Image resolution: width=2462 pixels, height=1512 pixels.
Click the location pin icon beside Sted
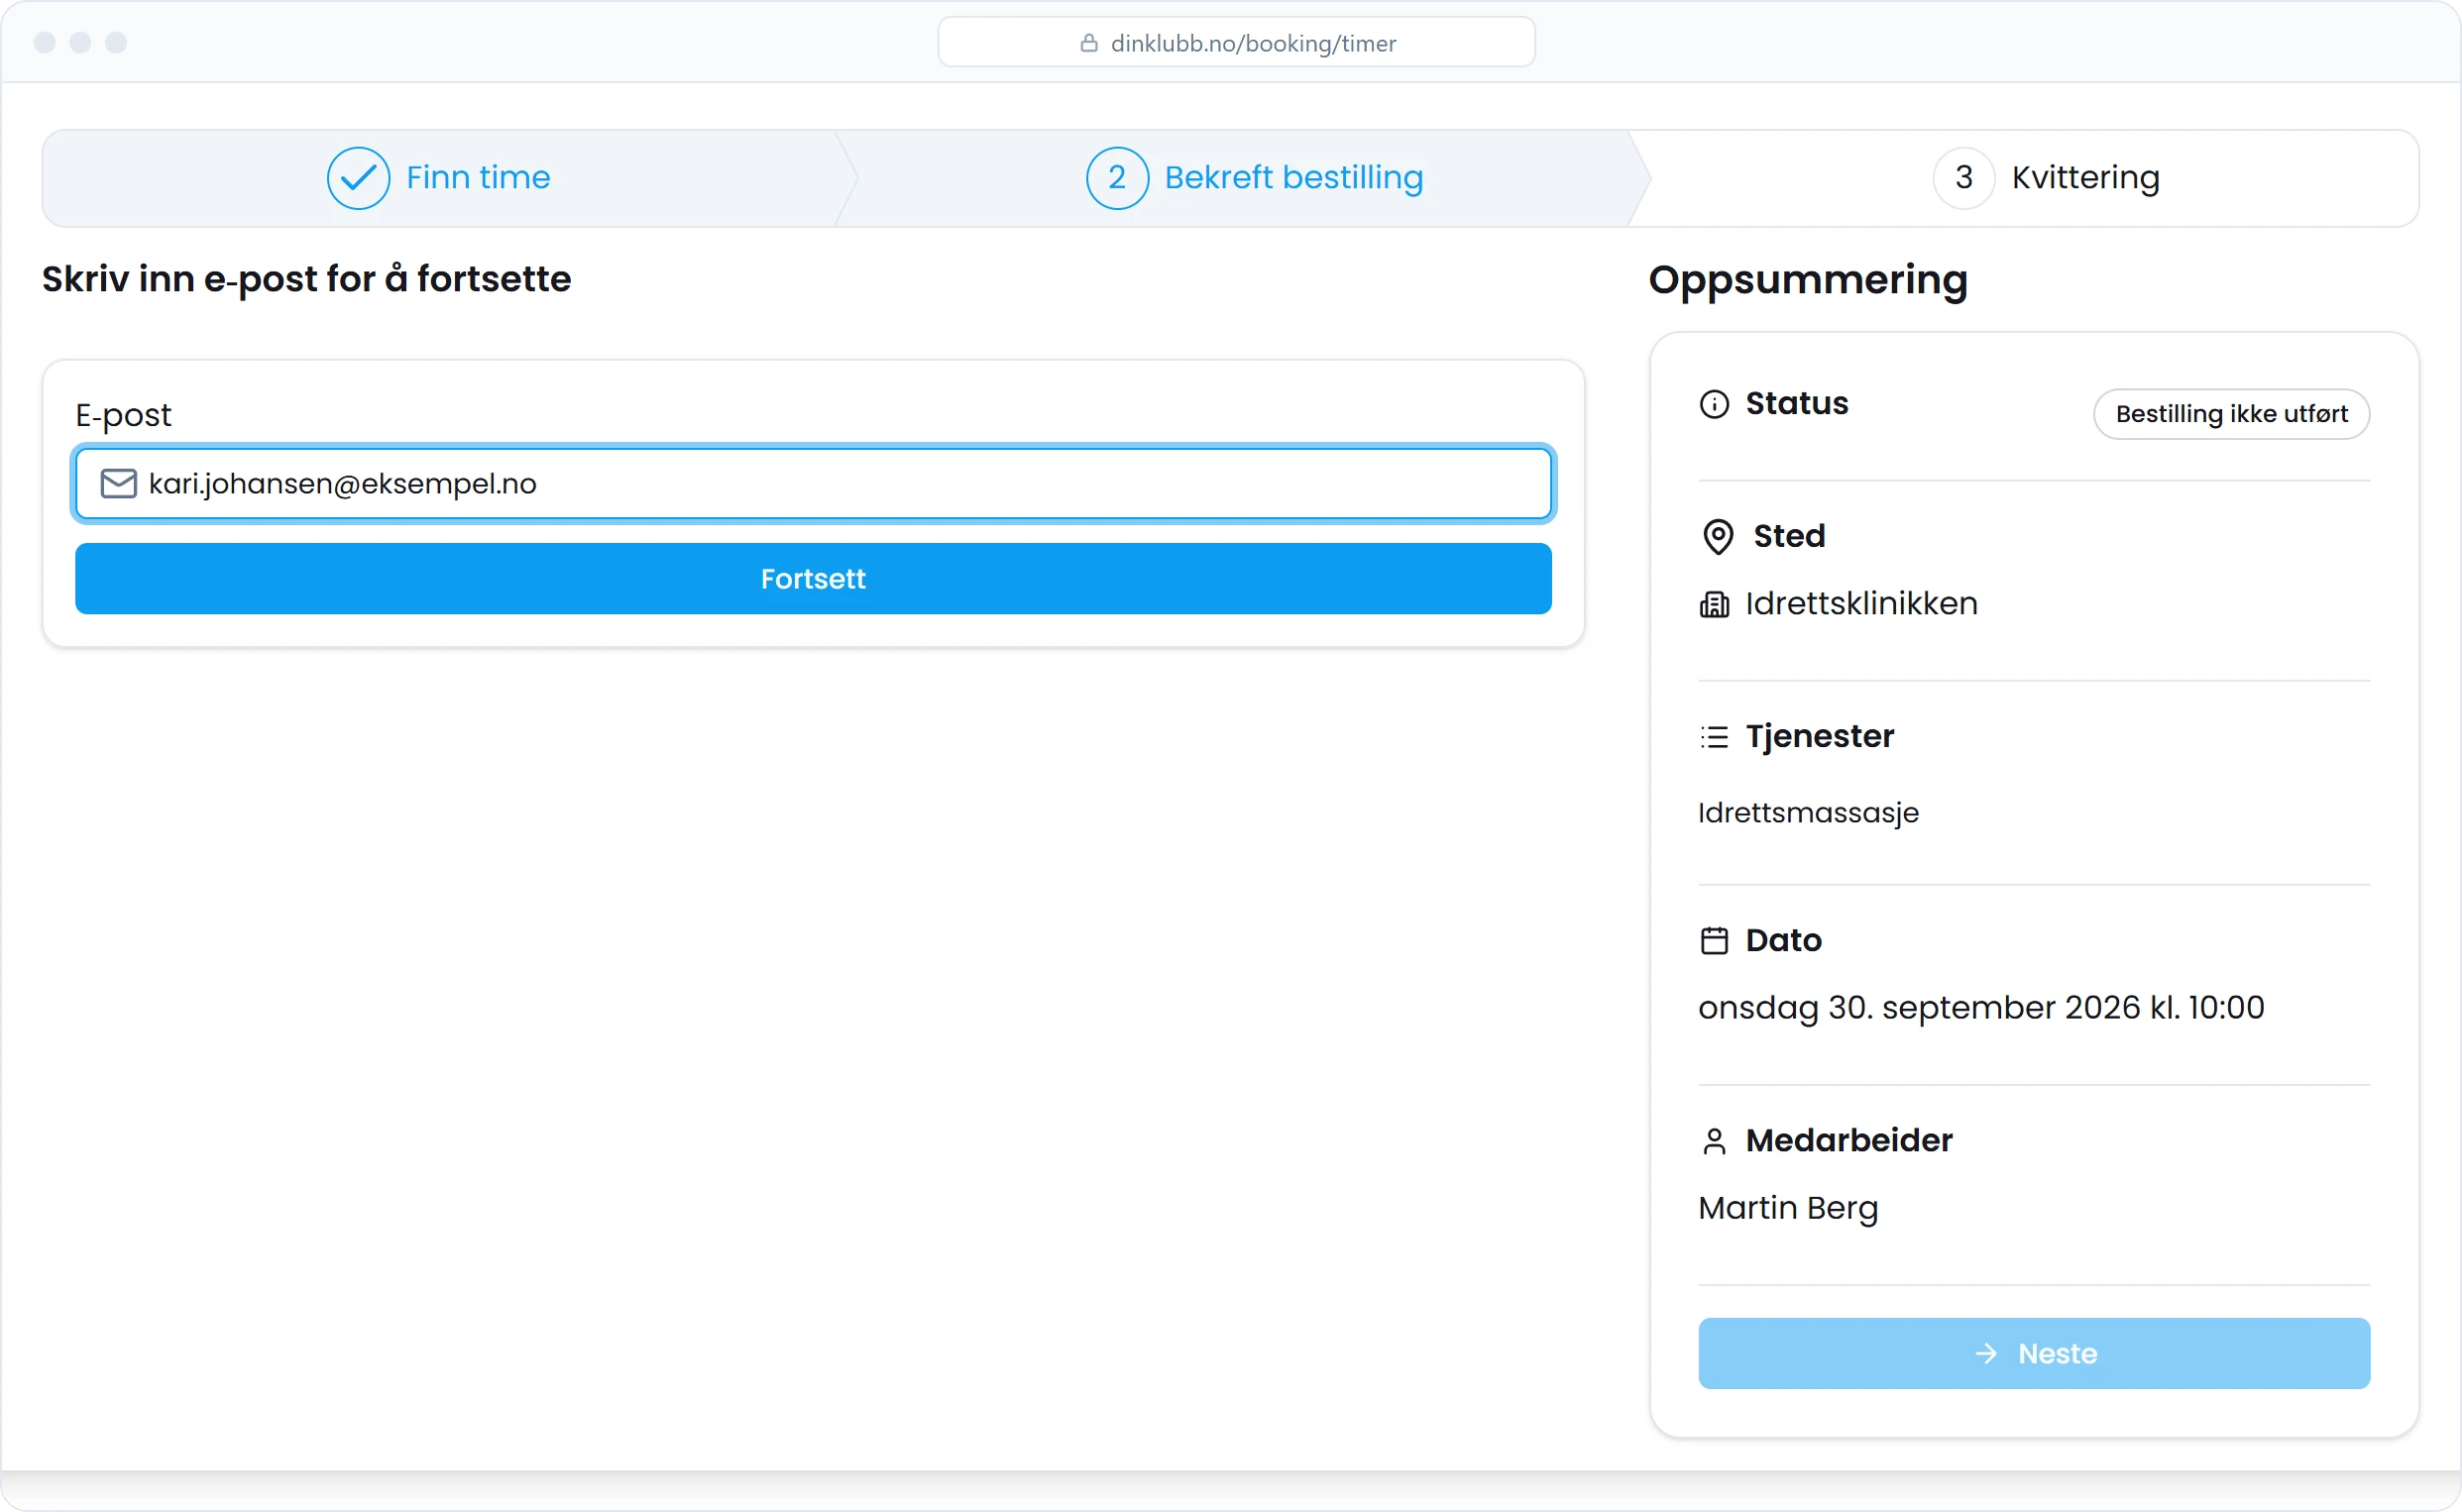tap(1717, 537)
